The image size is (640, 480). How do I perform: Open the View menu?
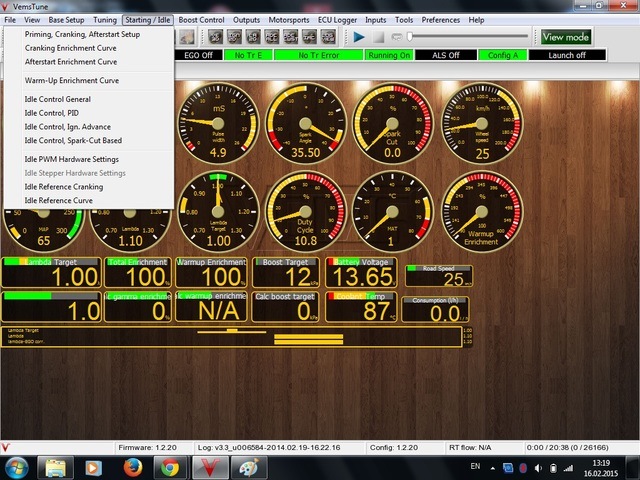pyautogui.click(x=32, y=20)
